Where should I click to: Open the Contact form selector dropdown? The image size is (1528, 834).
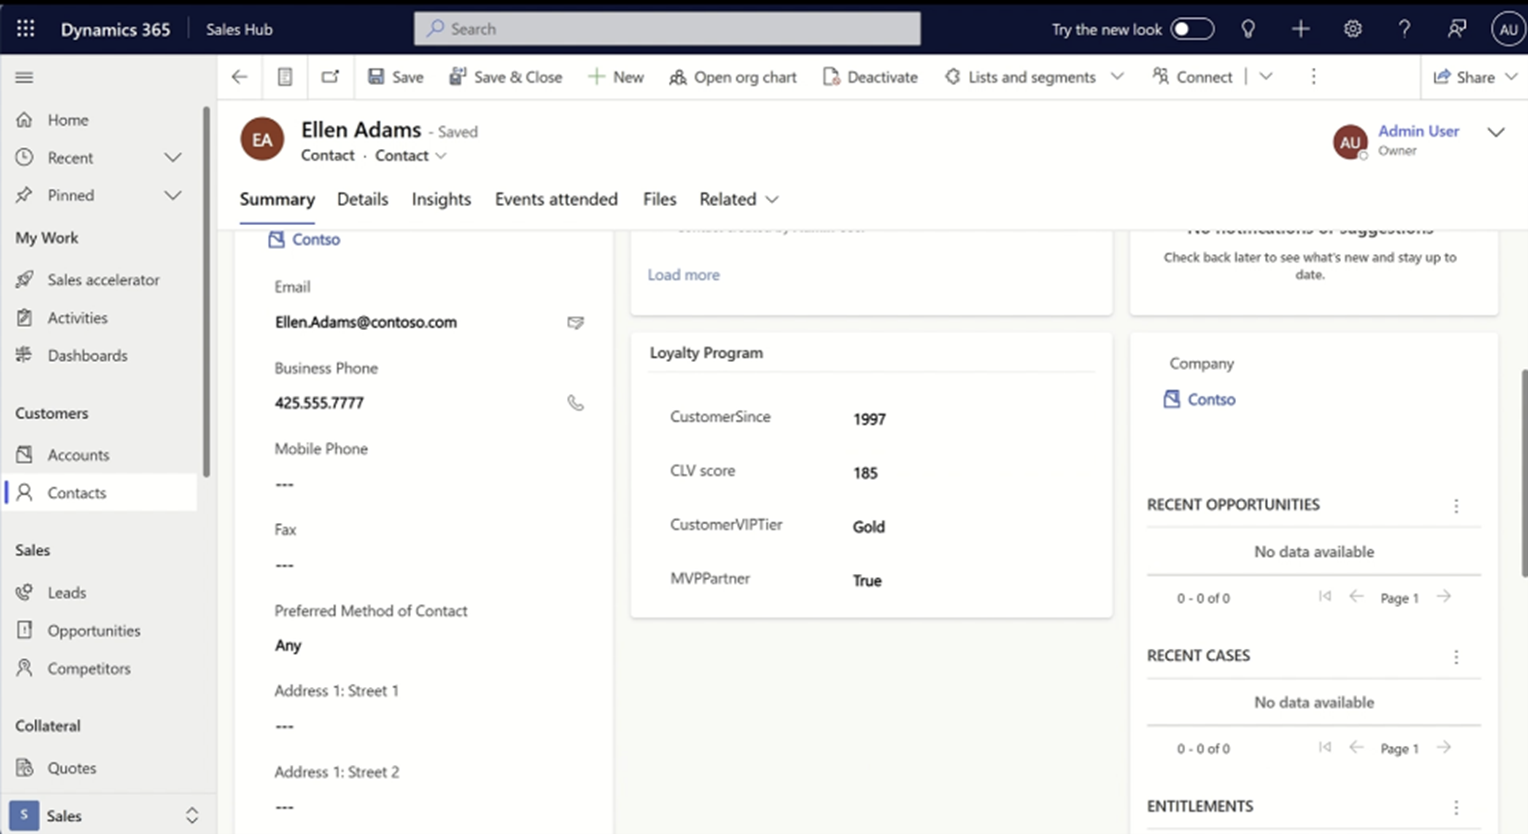(x=410, y=156)
